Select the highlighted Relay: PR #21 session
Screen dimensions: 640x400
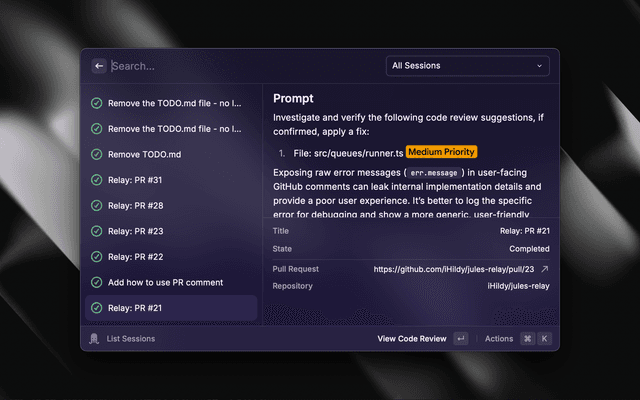[x=135, y=308]
